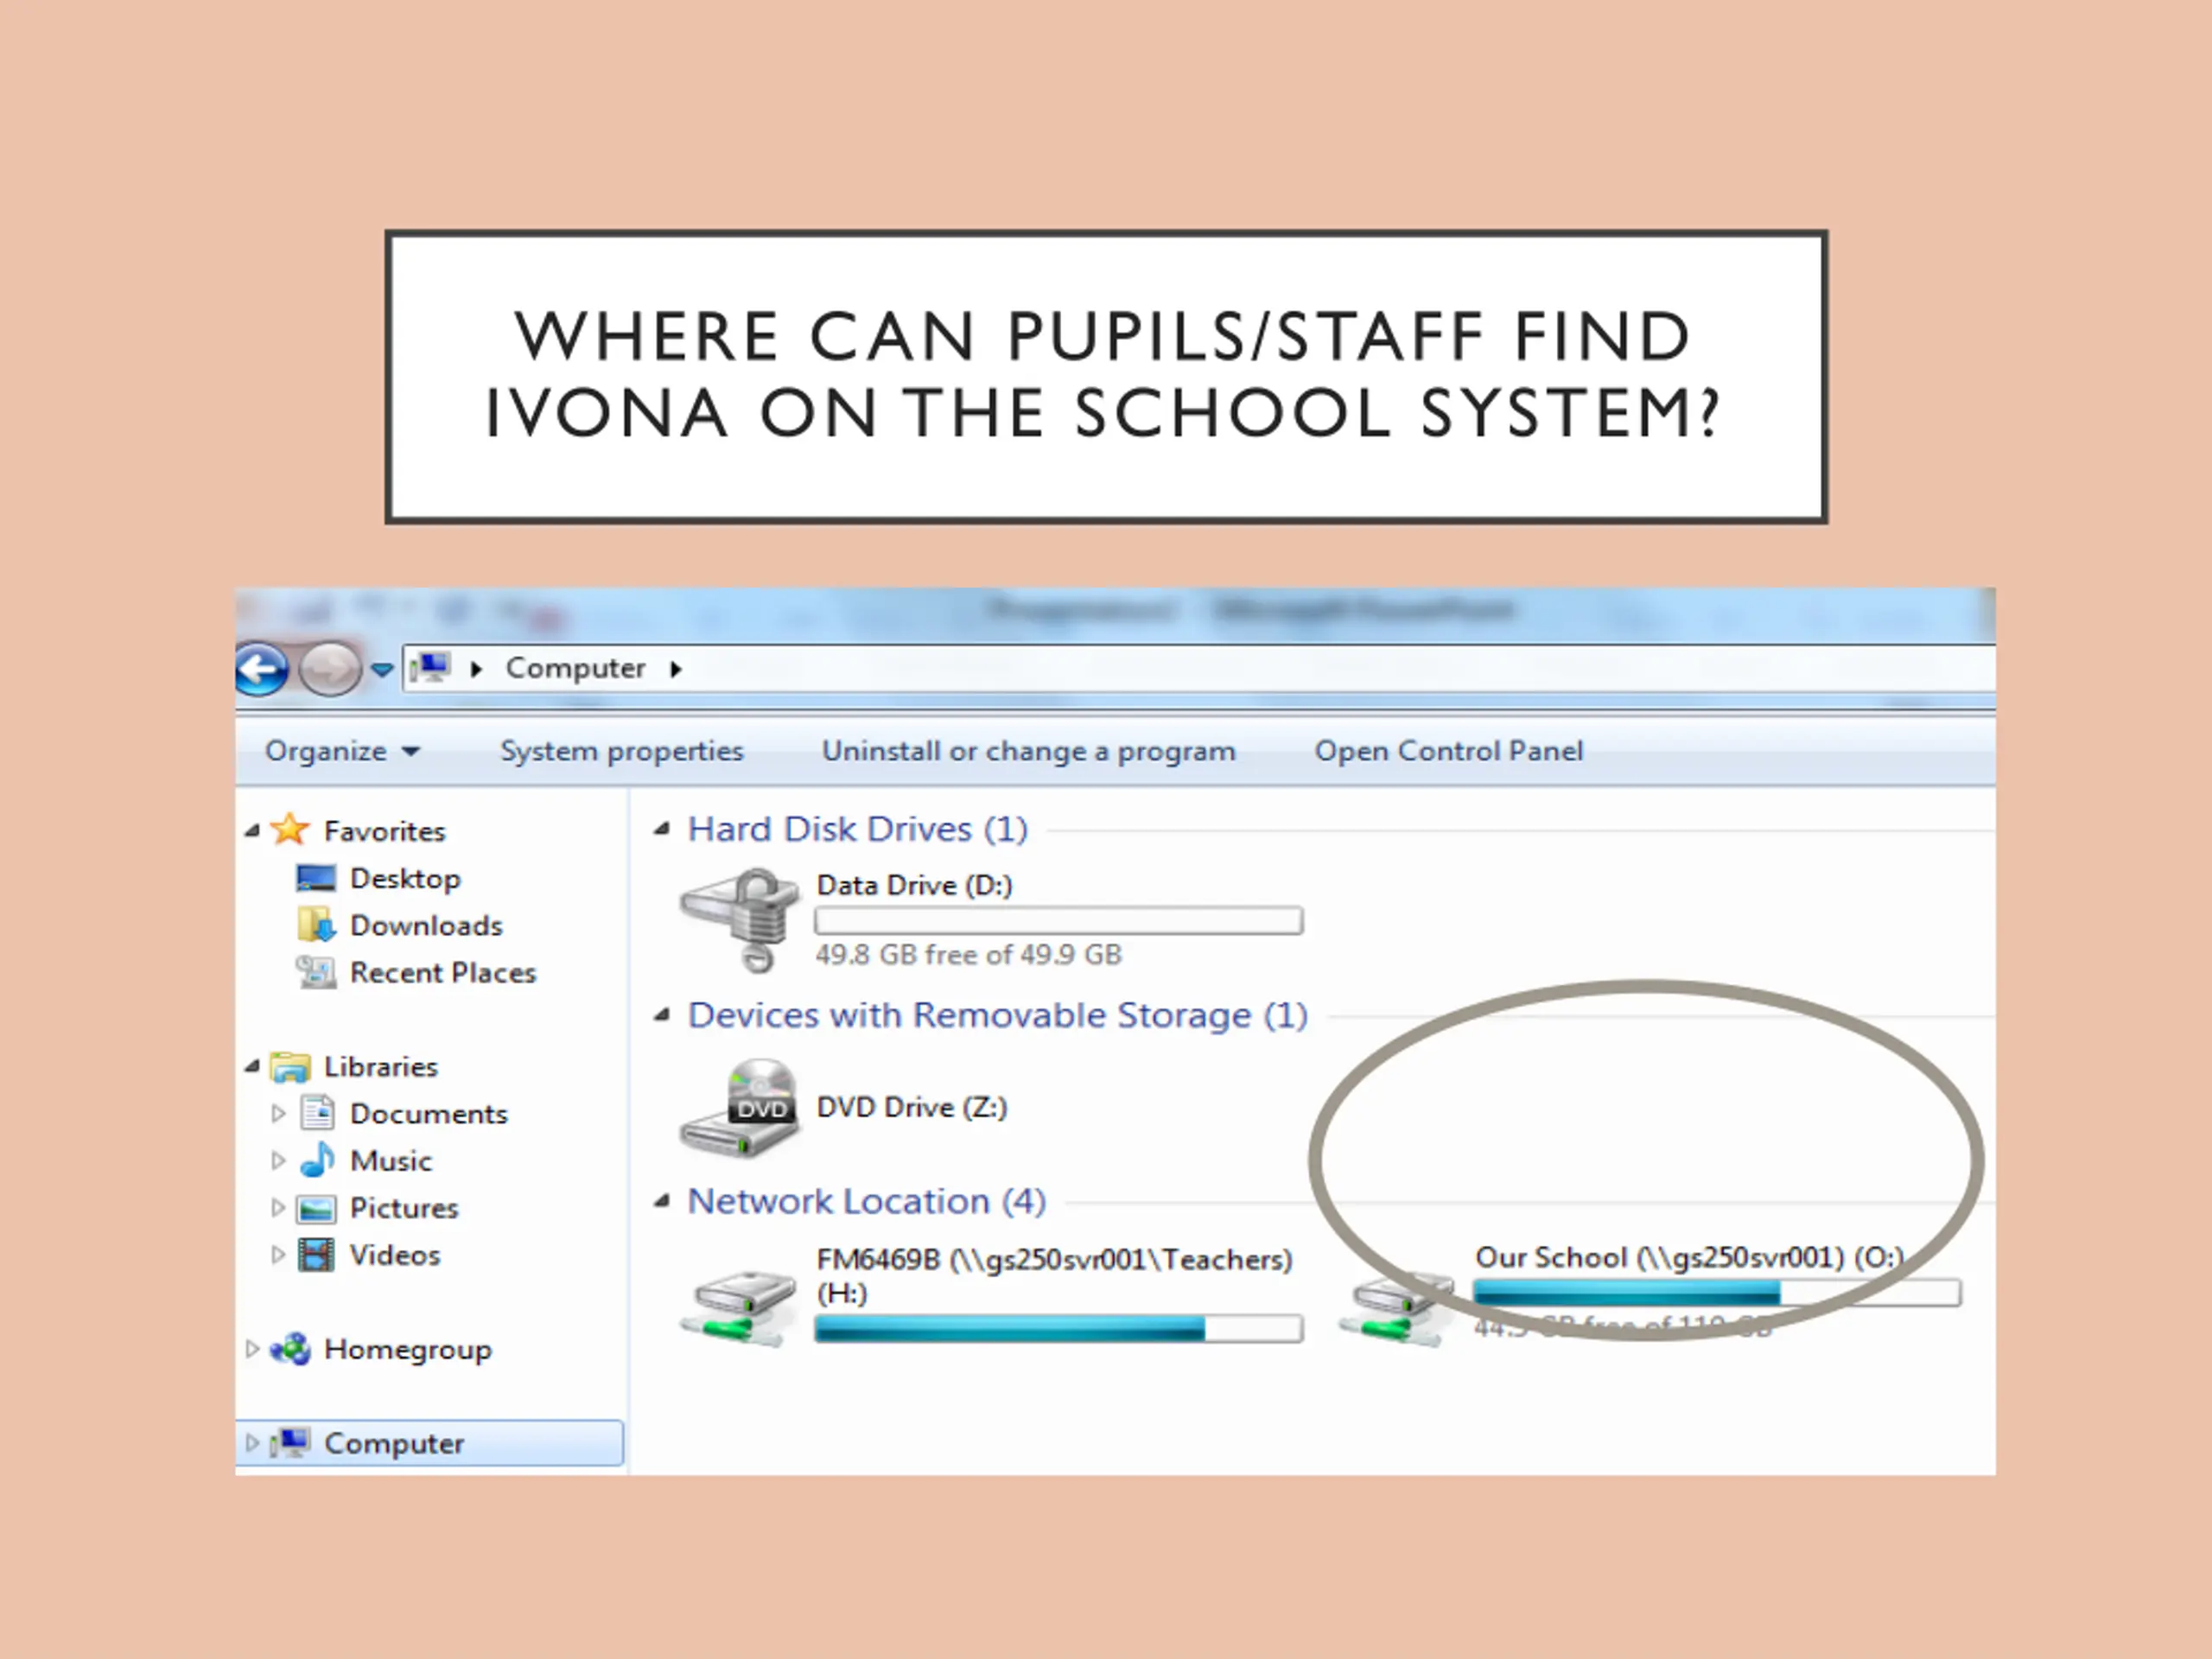Viewport: 2212px width, 1659px height.
Task: Click the Data Drive (D:) capacity bar
Action: coord(1059,921)
